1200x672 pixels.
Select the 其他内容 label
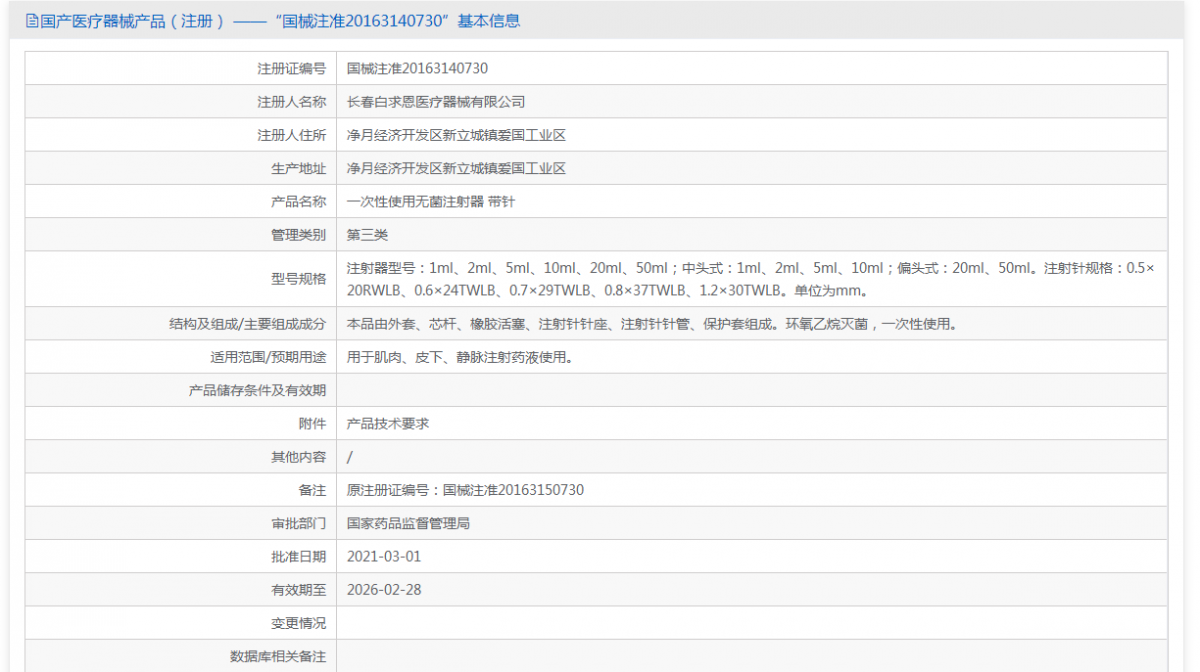[299, 457]
